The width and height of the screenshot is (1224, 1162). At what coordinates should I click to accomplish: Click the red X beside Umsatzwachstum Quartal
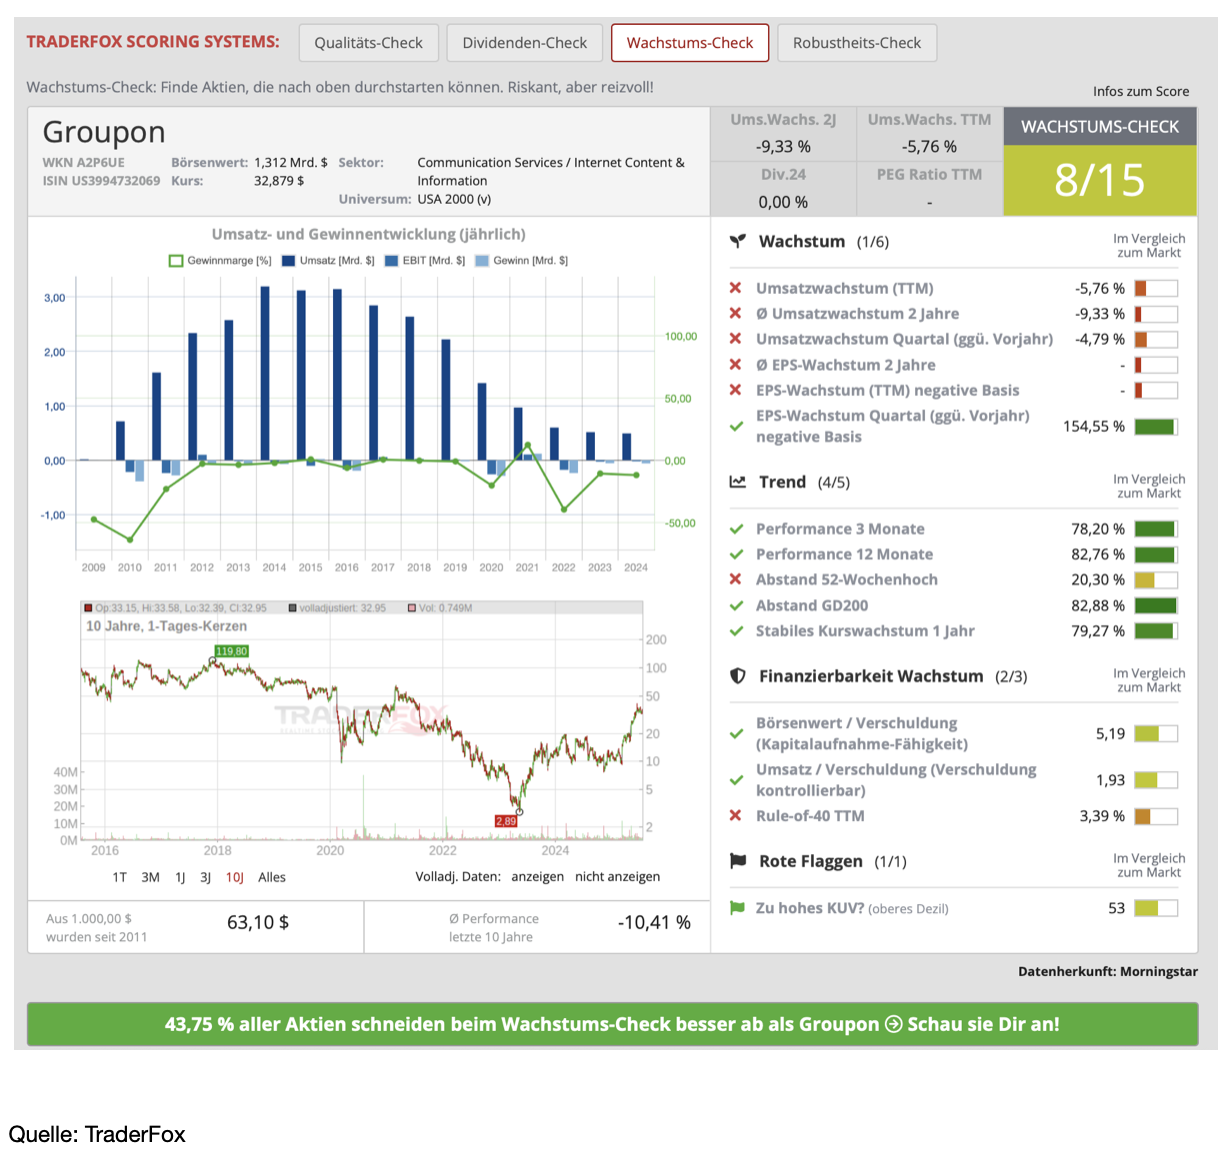pos(736,339)
